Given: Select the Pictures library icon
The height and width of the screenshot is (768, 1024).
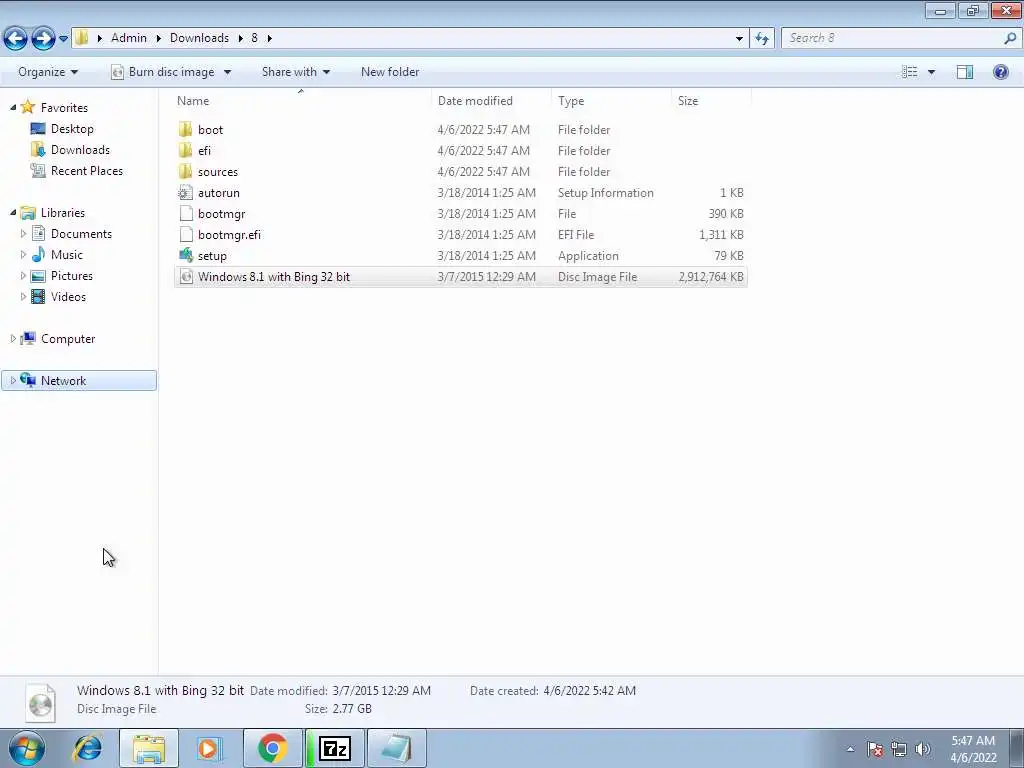Looking at the screenshot, I should [x=39, y=276].
